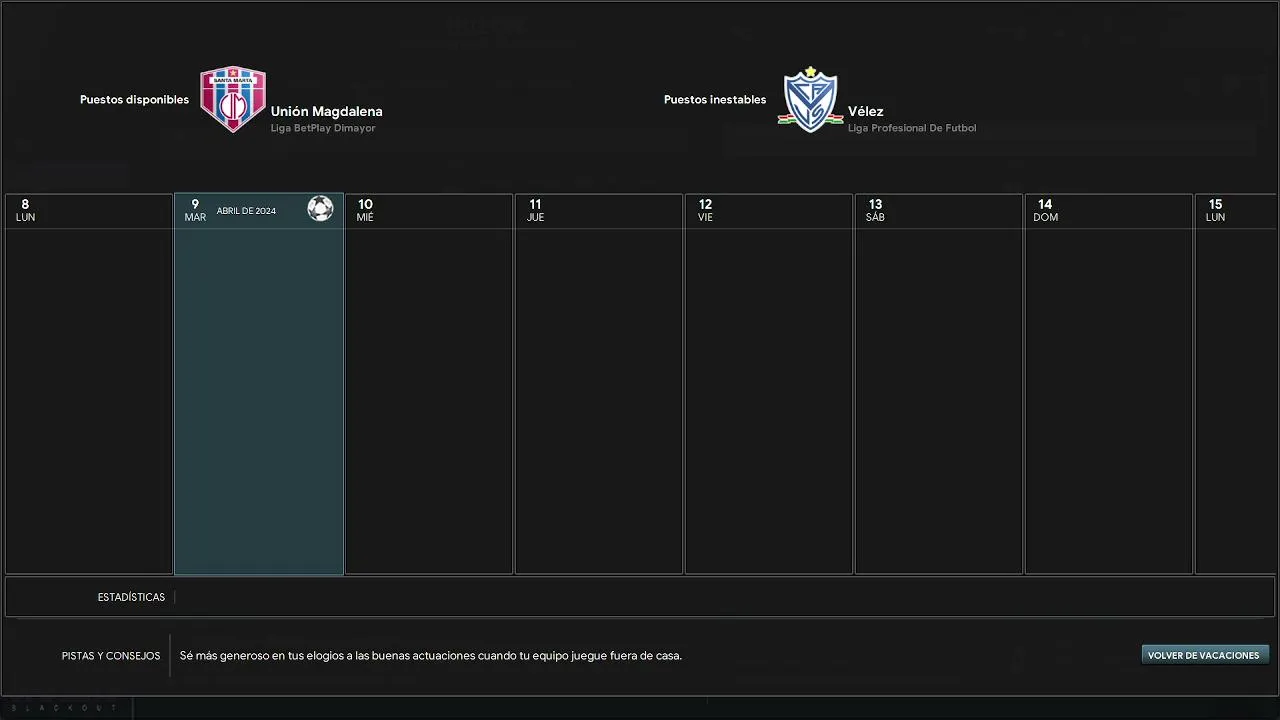Select the Friday 12 calendar day
This screenshot has width=1280, height=720.
click(769, 384)
